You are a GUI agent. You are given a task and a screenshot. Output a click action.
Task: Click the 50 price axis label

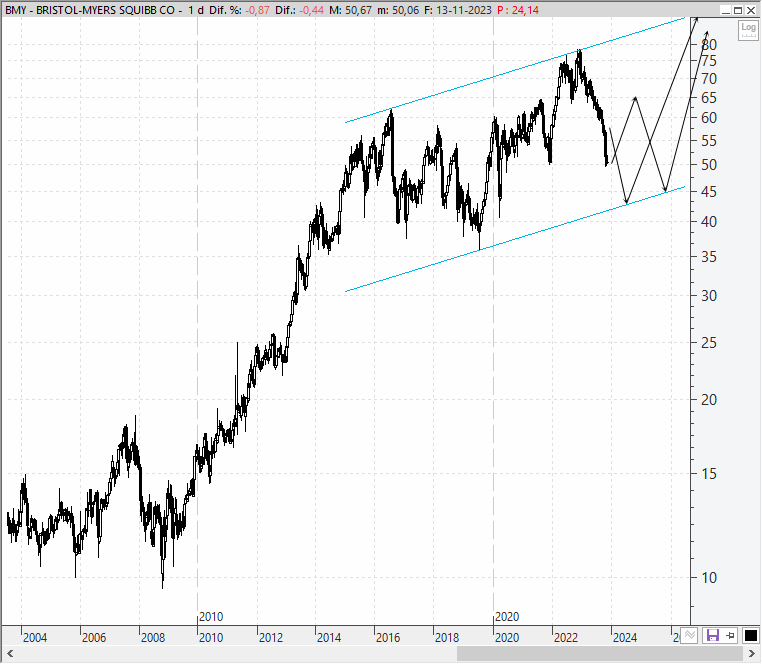pos(709,165)
